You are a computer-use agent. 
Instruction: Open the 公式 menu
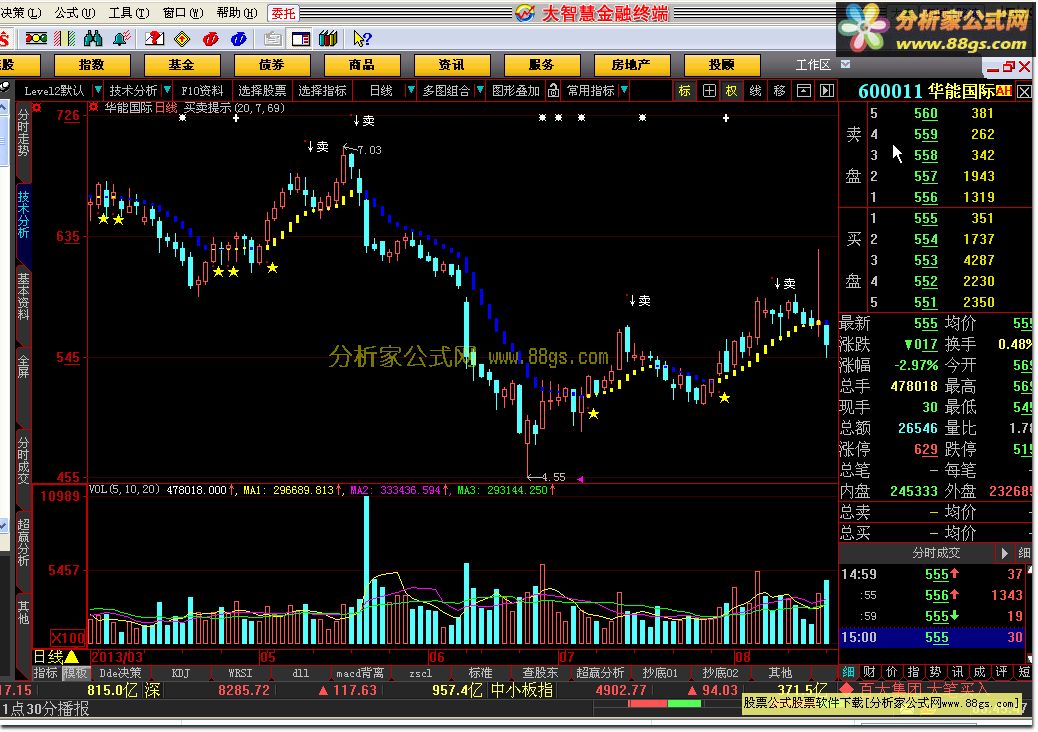pos(75,13)
